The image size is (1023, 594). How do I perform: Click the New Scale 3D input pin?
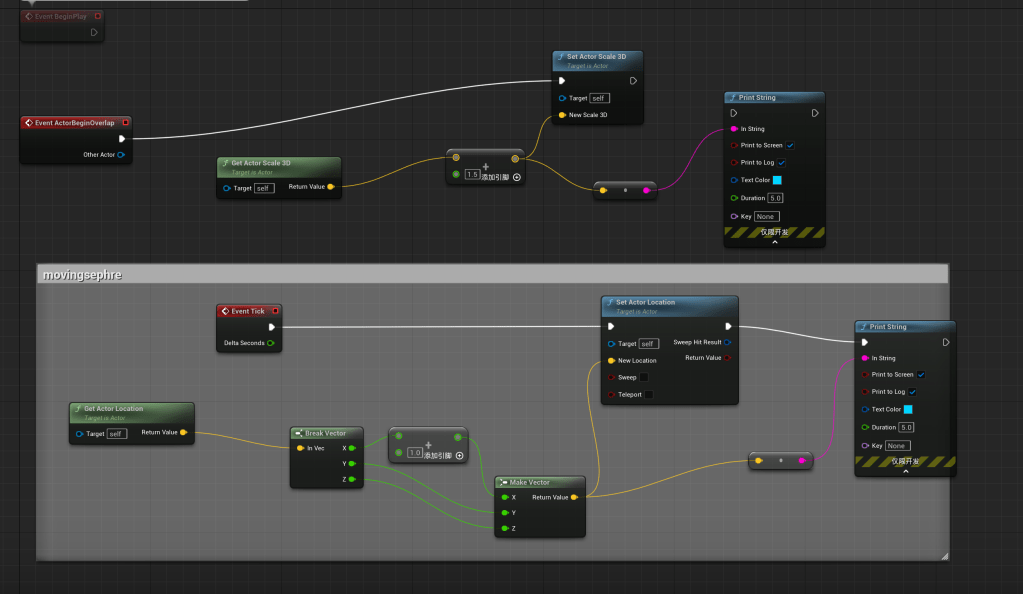(x=563, y=115)
